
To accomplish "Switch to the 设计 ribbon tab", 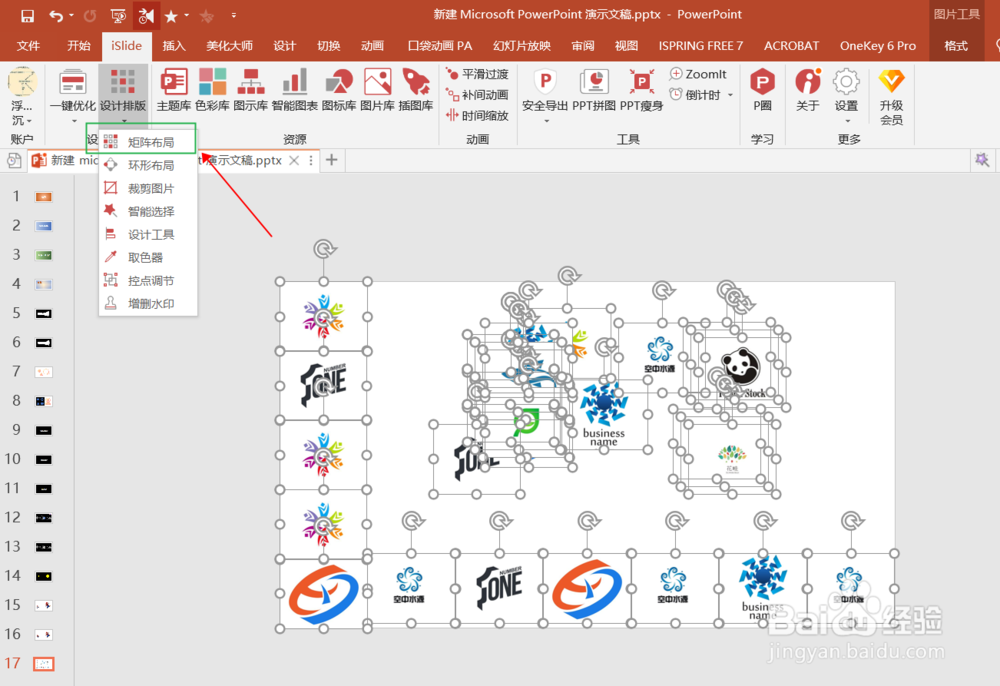I will 284,46.
